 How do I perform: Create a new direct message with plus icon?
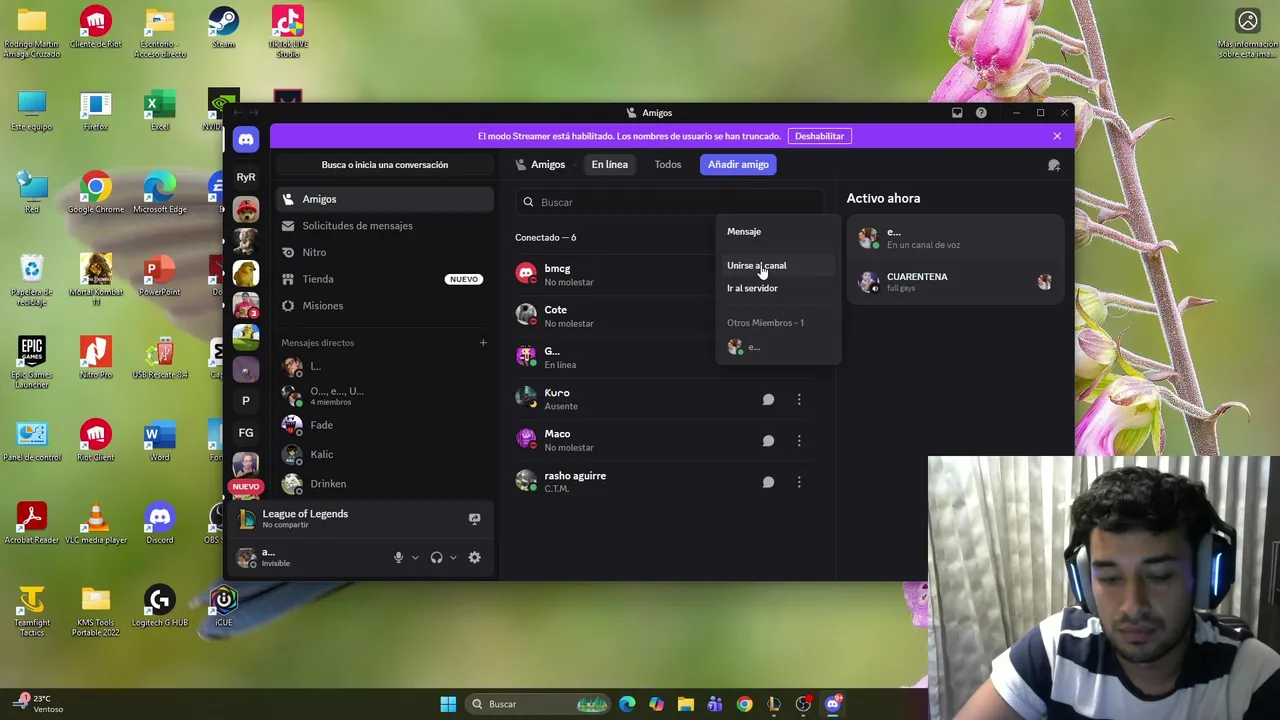pos(483,343)
